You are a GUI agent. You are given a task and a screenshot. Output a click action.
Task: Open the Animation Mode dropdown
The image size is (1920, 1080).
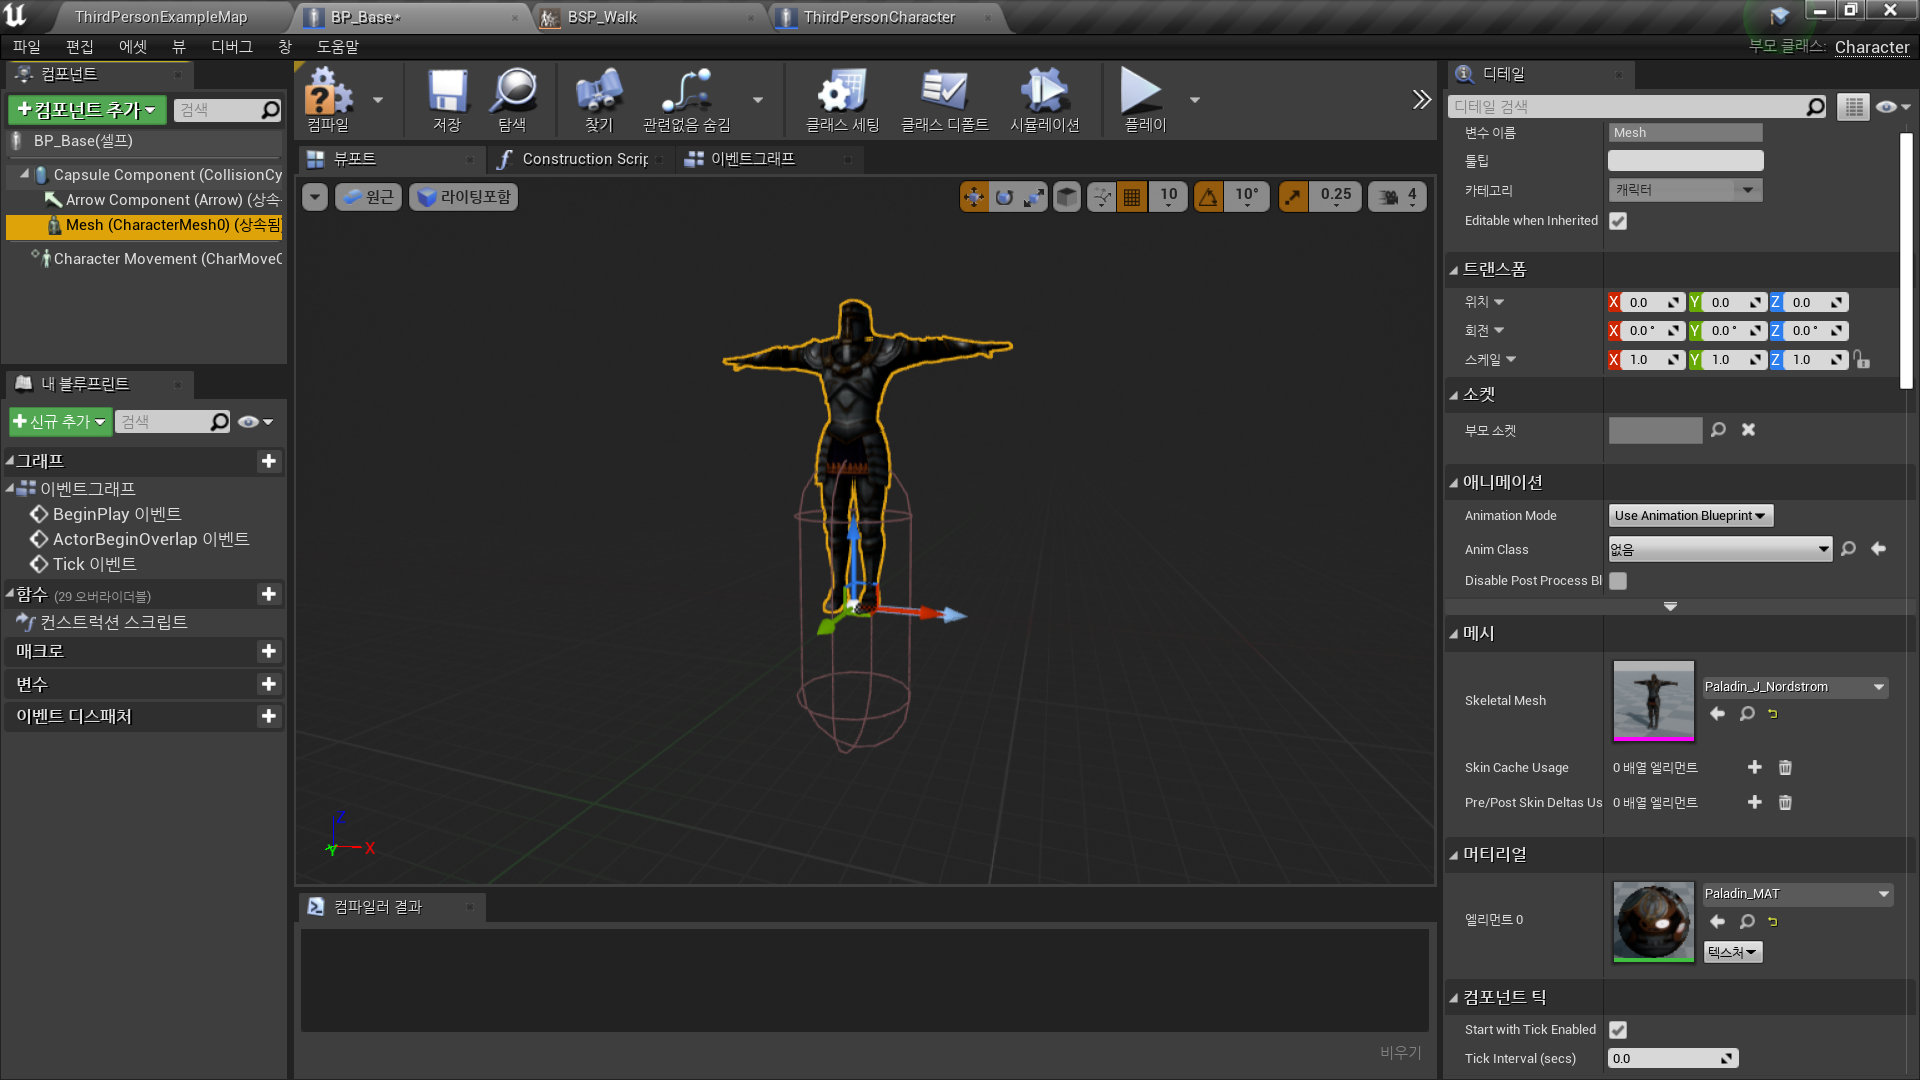[x=1690, y=516]
